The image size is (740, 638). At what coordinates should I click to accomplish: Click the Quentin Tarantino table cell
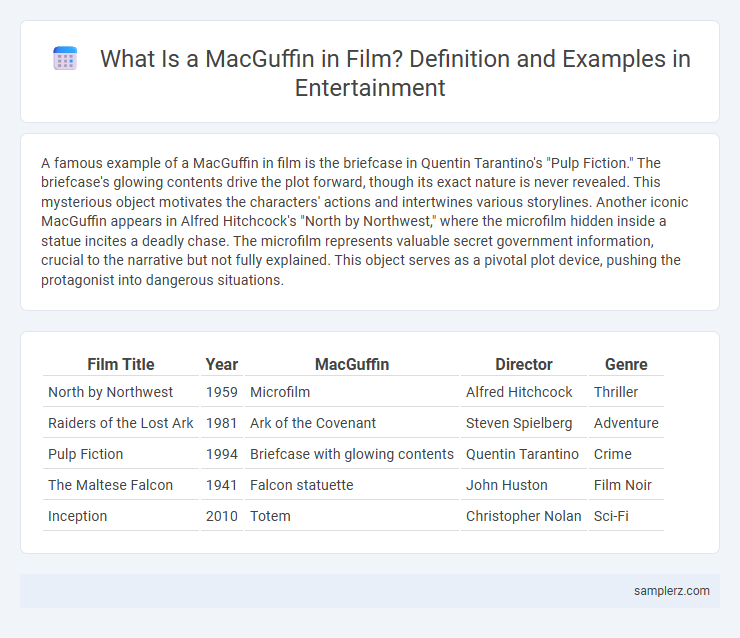pos(524,454)
